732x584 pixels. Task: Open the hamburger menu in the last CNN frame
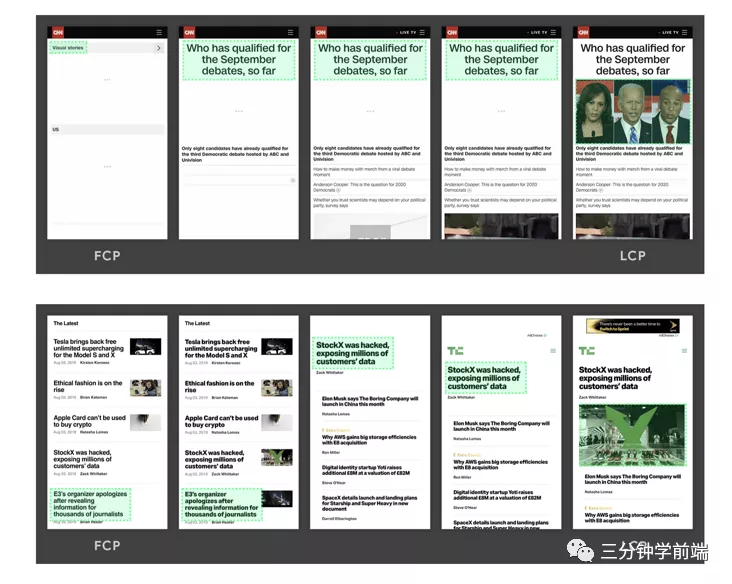[684, 32]
